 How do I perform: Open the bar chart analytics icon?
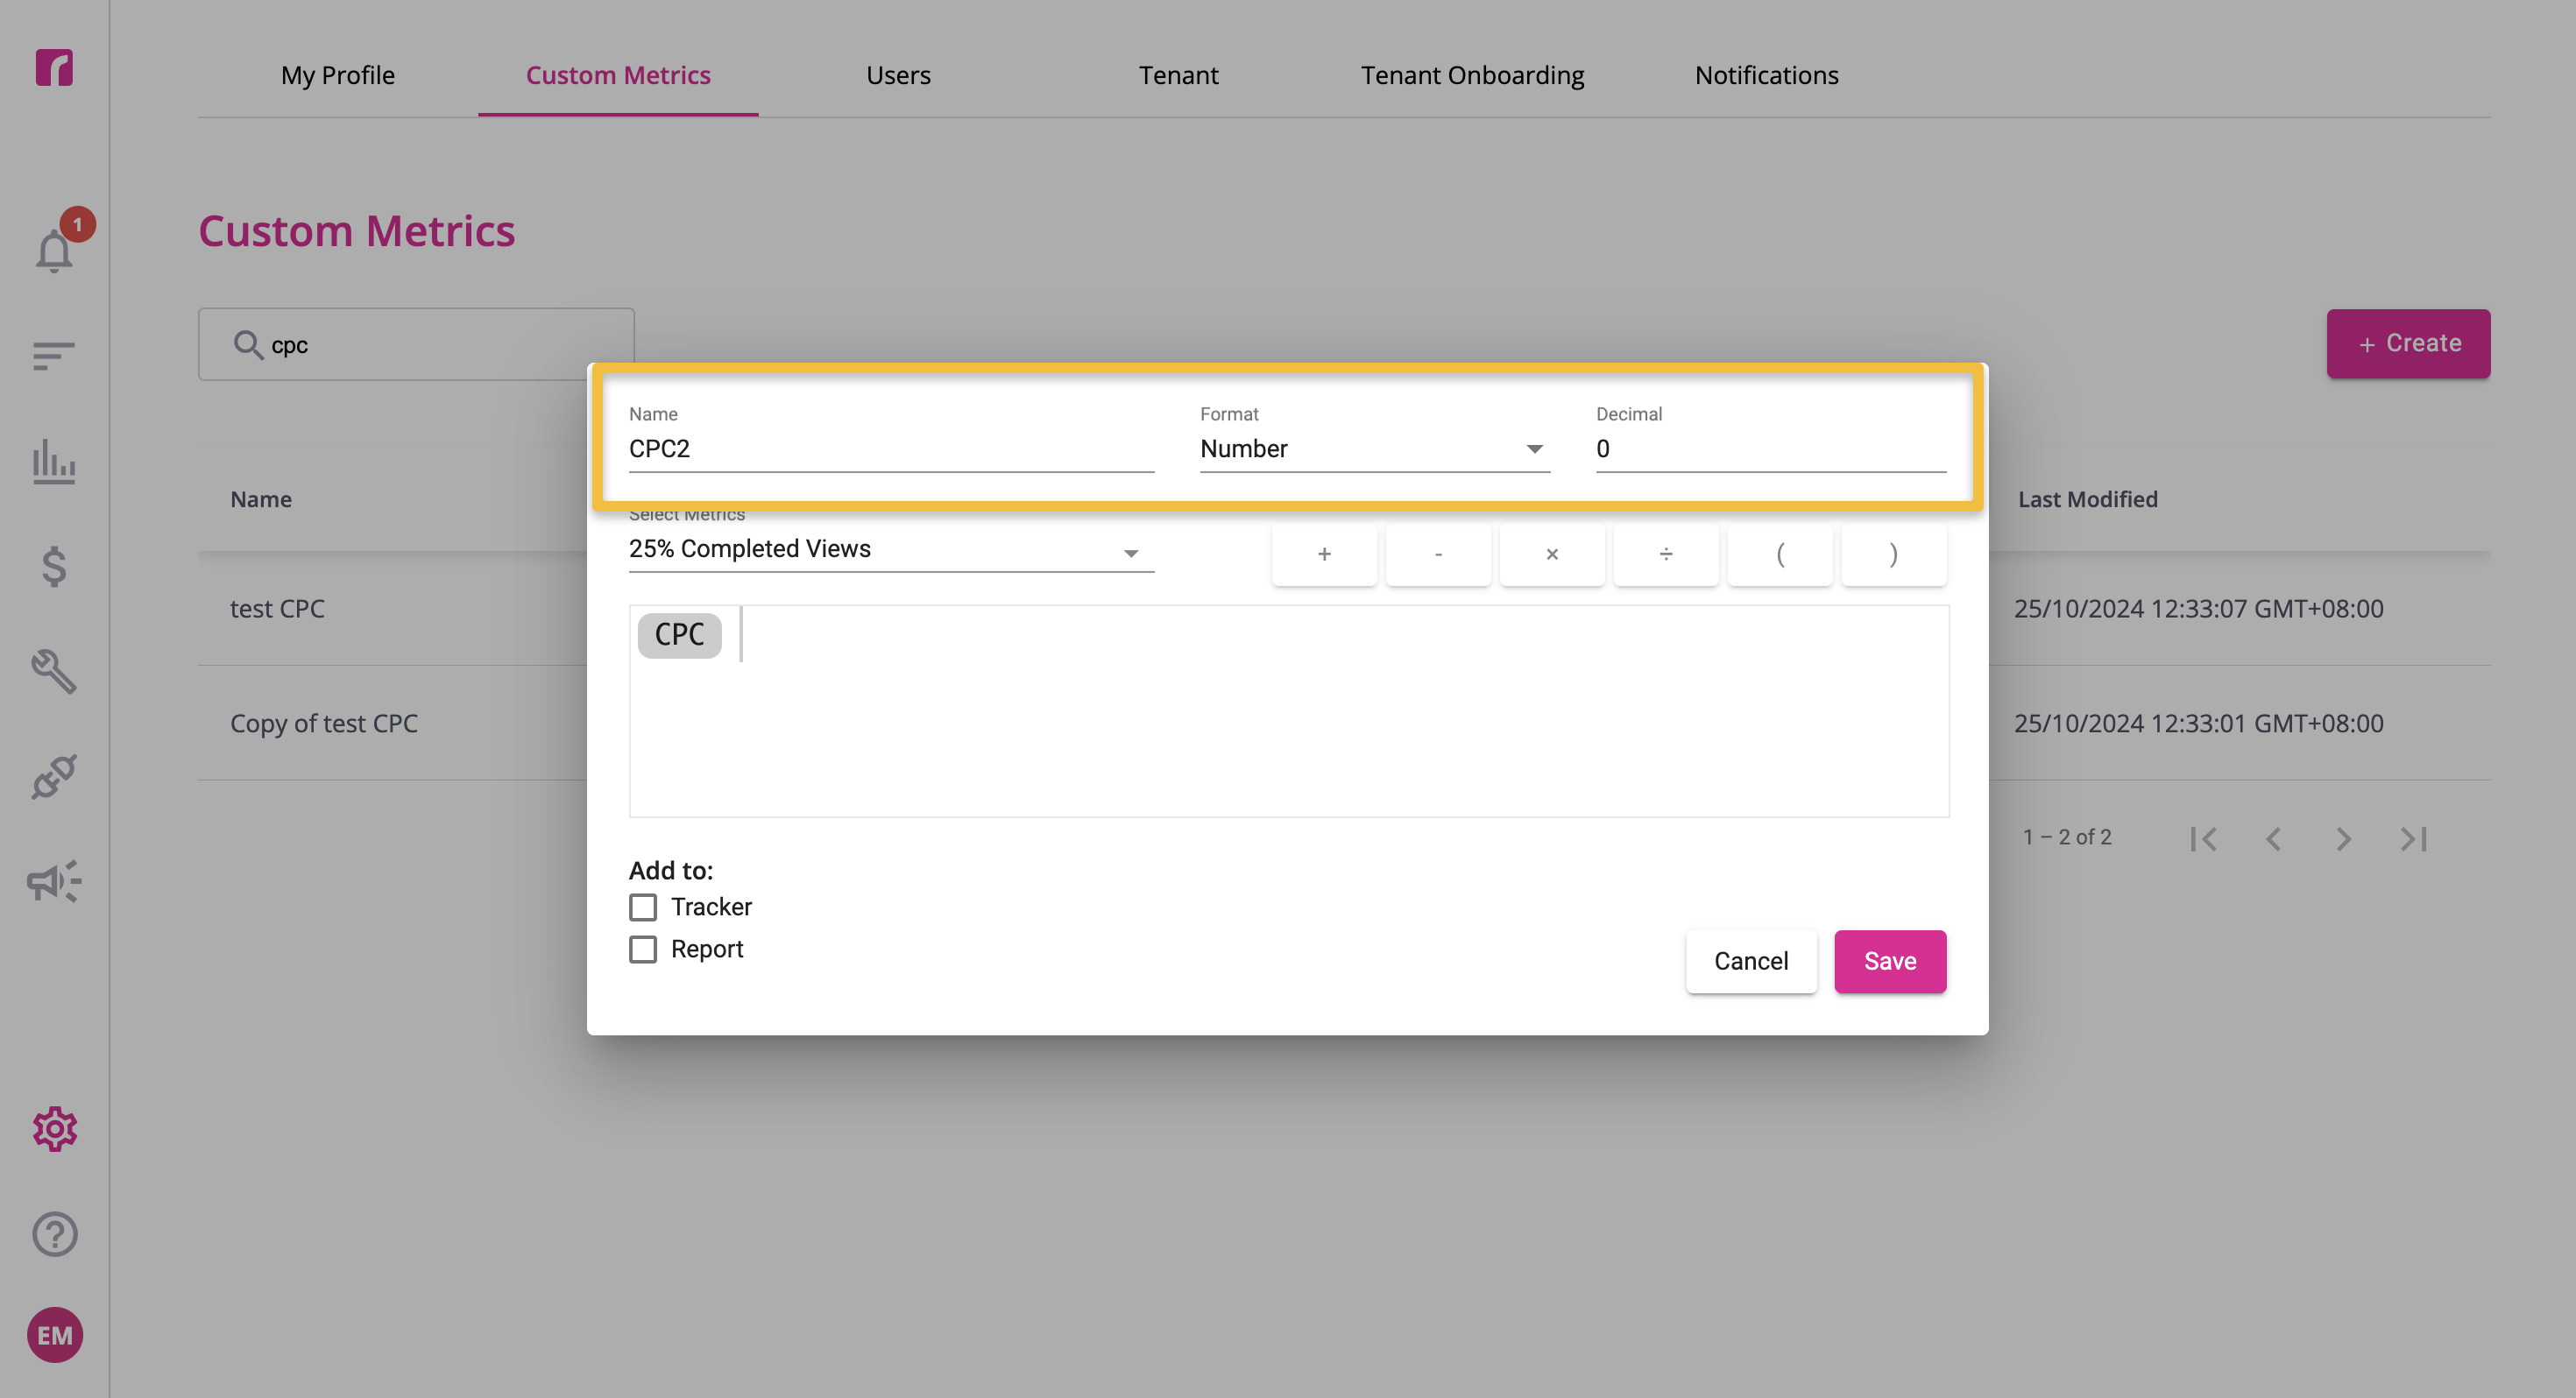pyautogui.click(x=54, y=461)
